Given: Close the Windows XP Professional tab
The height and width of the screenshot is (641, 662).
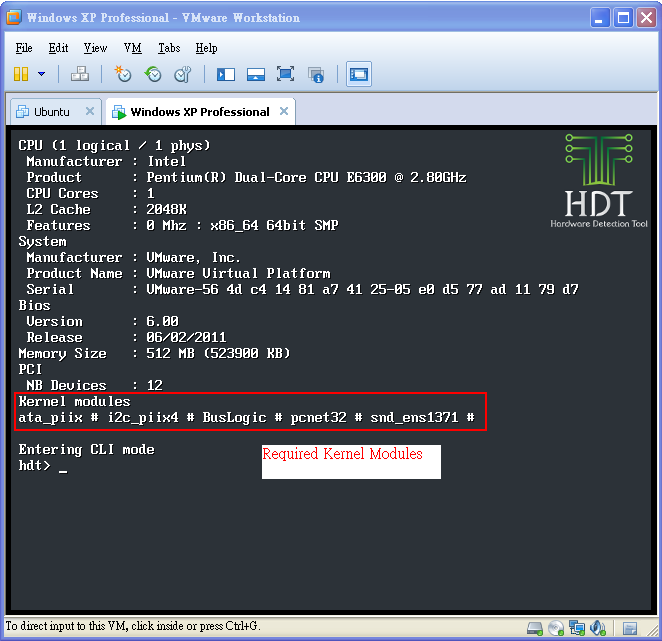Looking at the screenshot, I should tap(284, 111).
